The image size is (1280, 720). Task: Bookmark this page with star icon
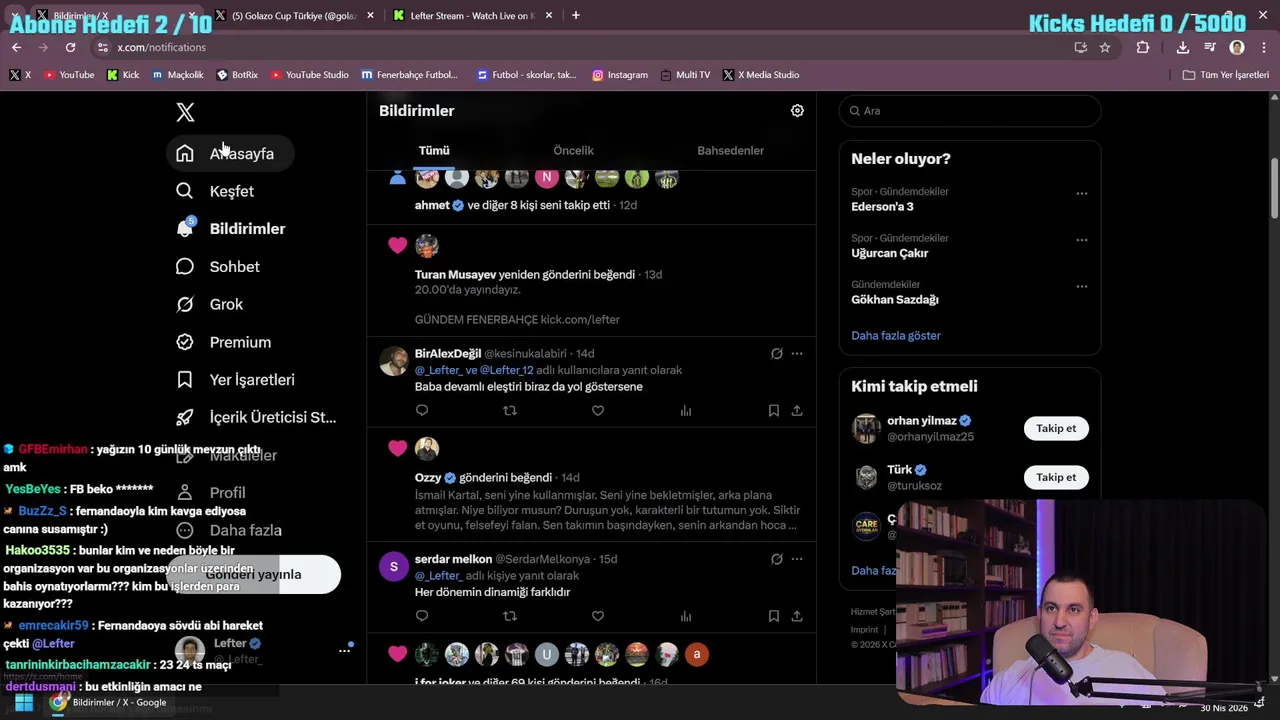(x=1105, y=47)
